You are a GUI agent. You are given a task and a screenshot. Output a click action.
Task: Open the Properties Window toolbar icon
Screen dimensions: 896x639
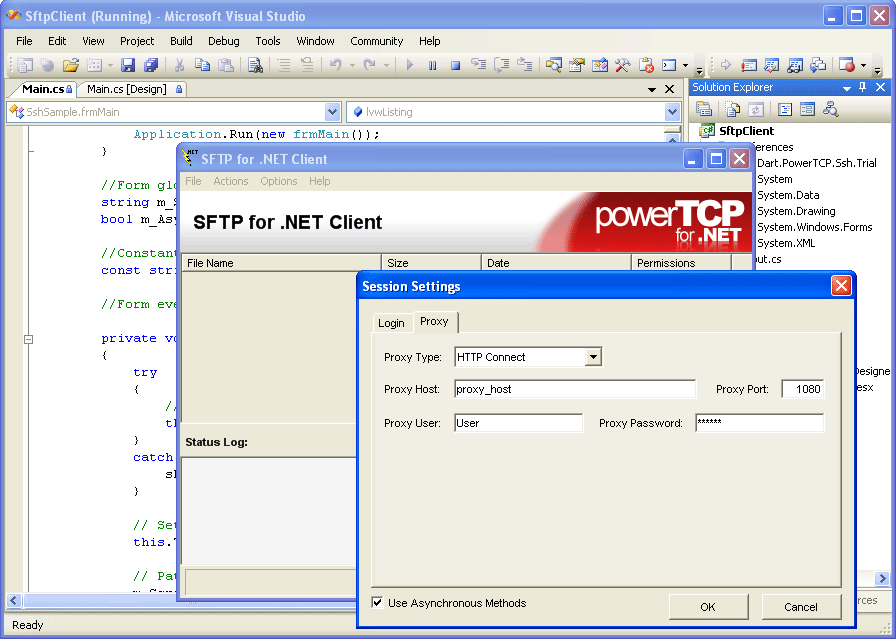(577, 65)
